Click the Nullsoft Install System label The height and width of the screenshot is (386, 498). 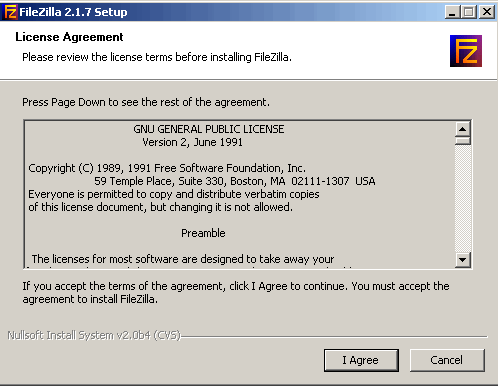[x=94, y=335]
